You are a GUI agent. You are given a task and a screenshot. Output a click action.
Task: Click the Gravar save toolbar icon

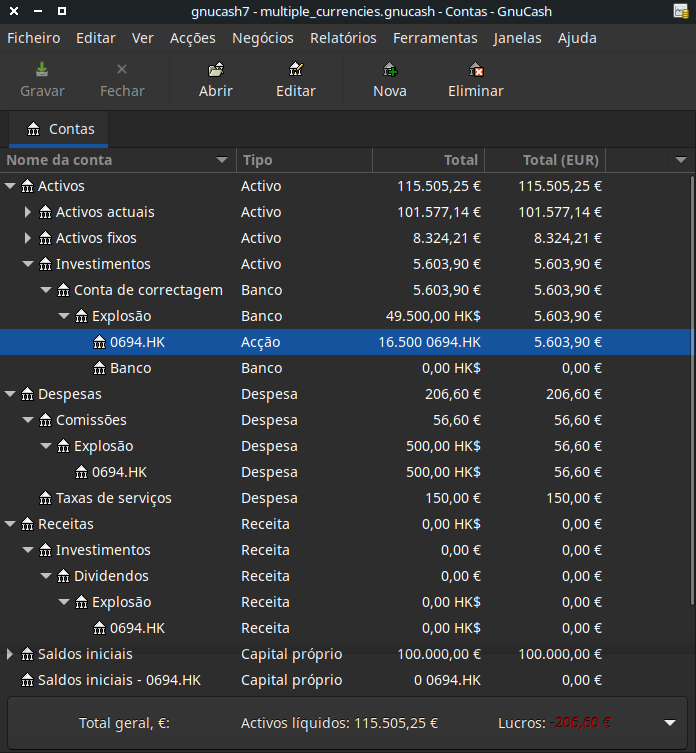tap(42, 70)
